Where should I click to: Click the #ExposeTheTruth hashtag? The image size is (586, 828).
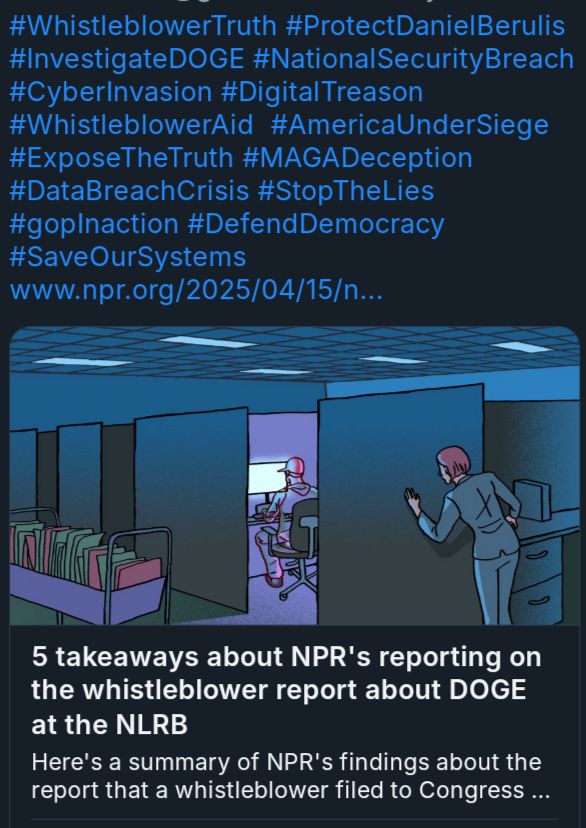tap(121, 158)
